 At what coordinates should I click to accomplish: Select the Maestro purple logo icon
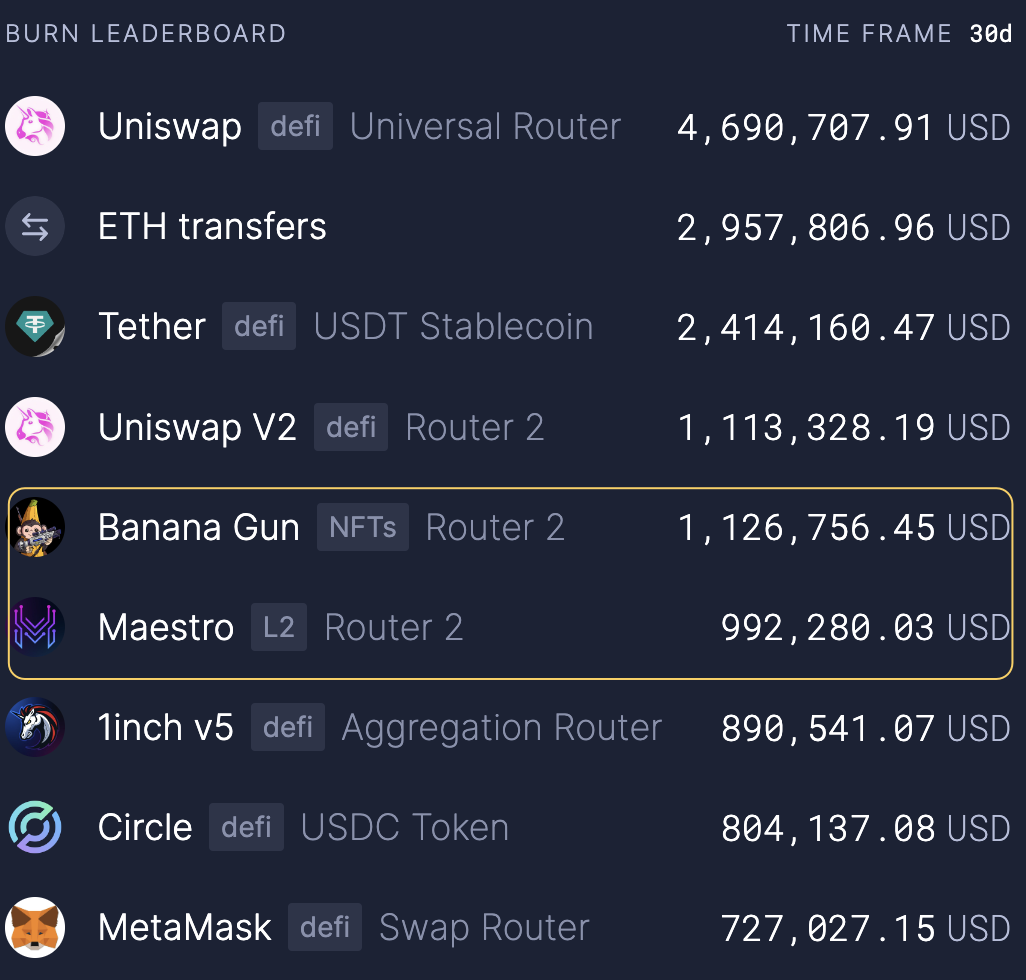tap(35, 627)
